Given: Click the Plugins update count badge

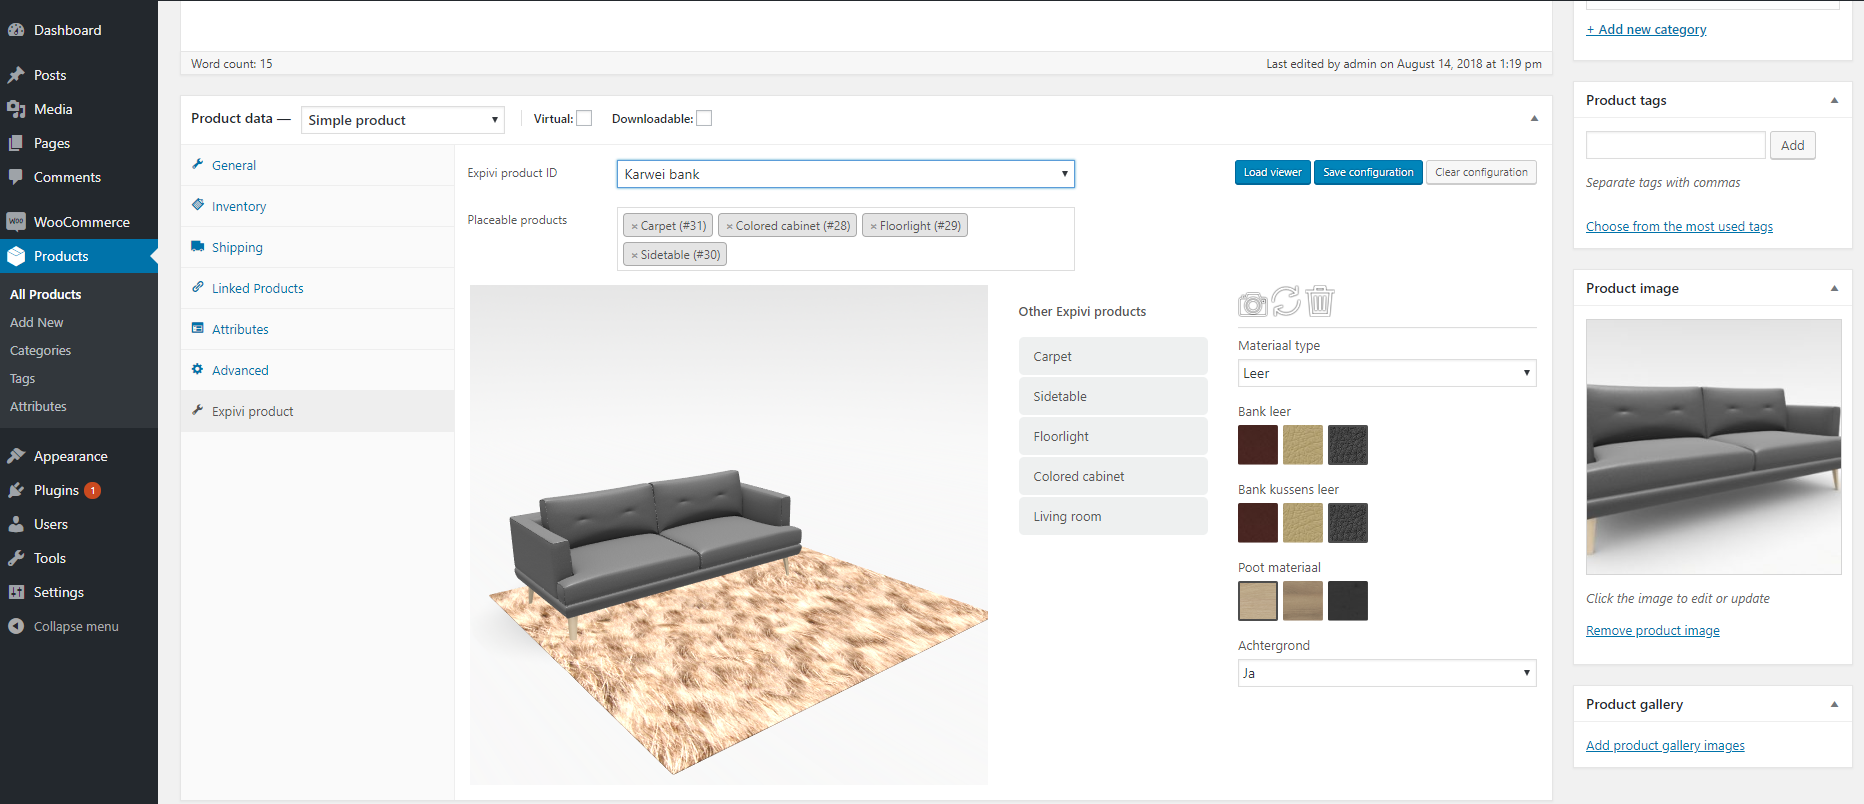Looking at the screenshot, I should click(93, 490).
